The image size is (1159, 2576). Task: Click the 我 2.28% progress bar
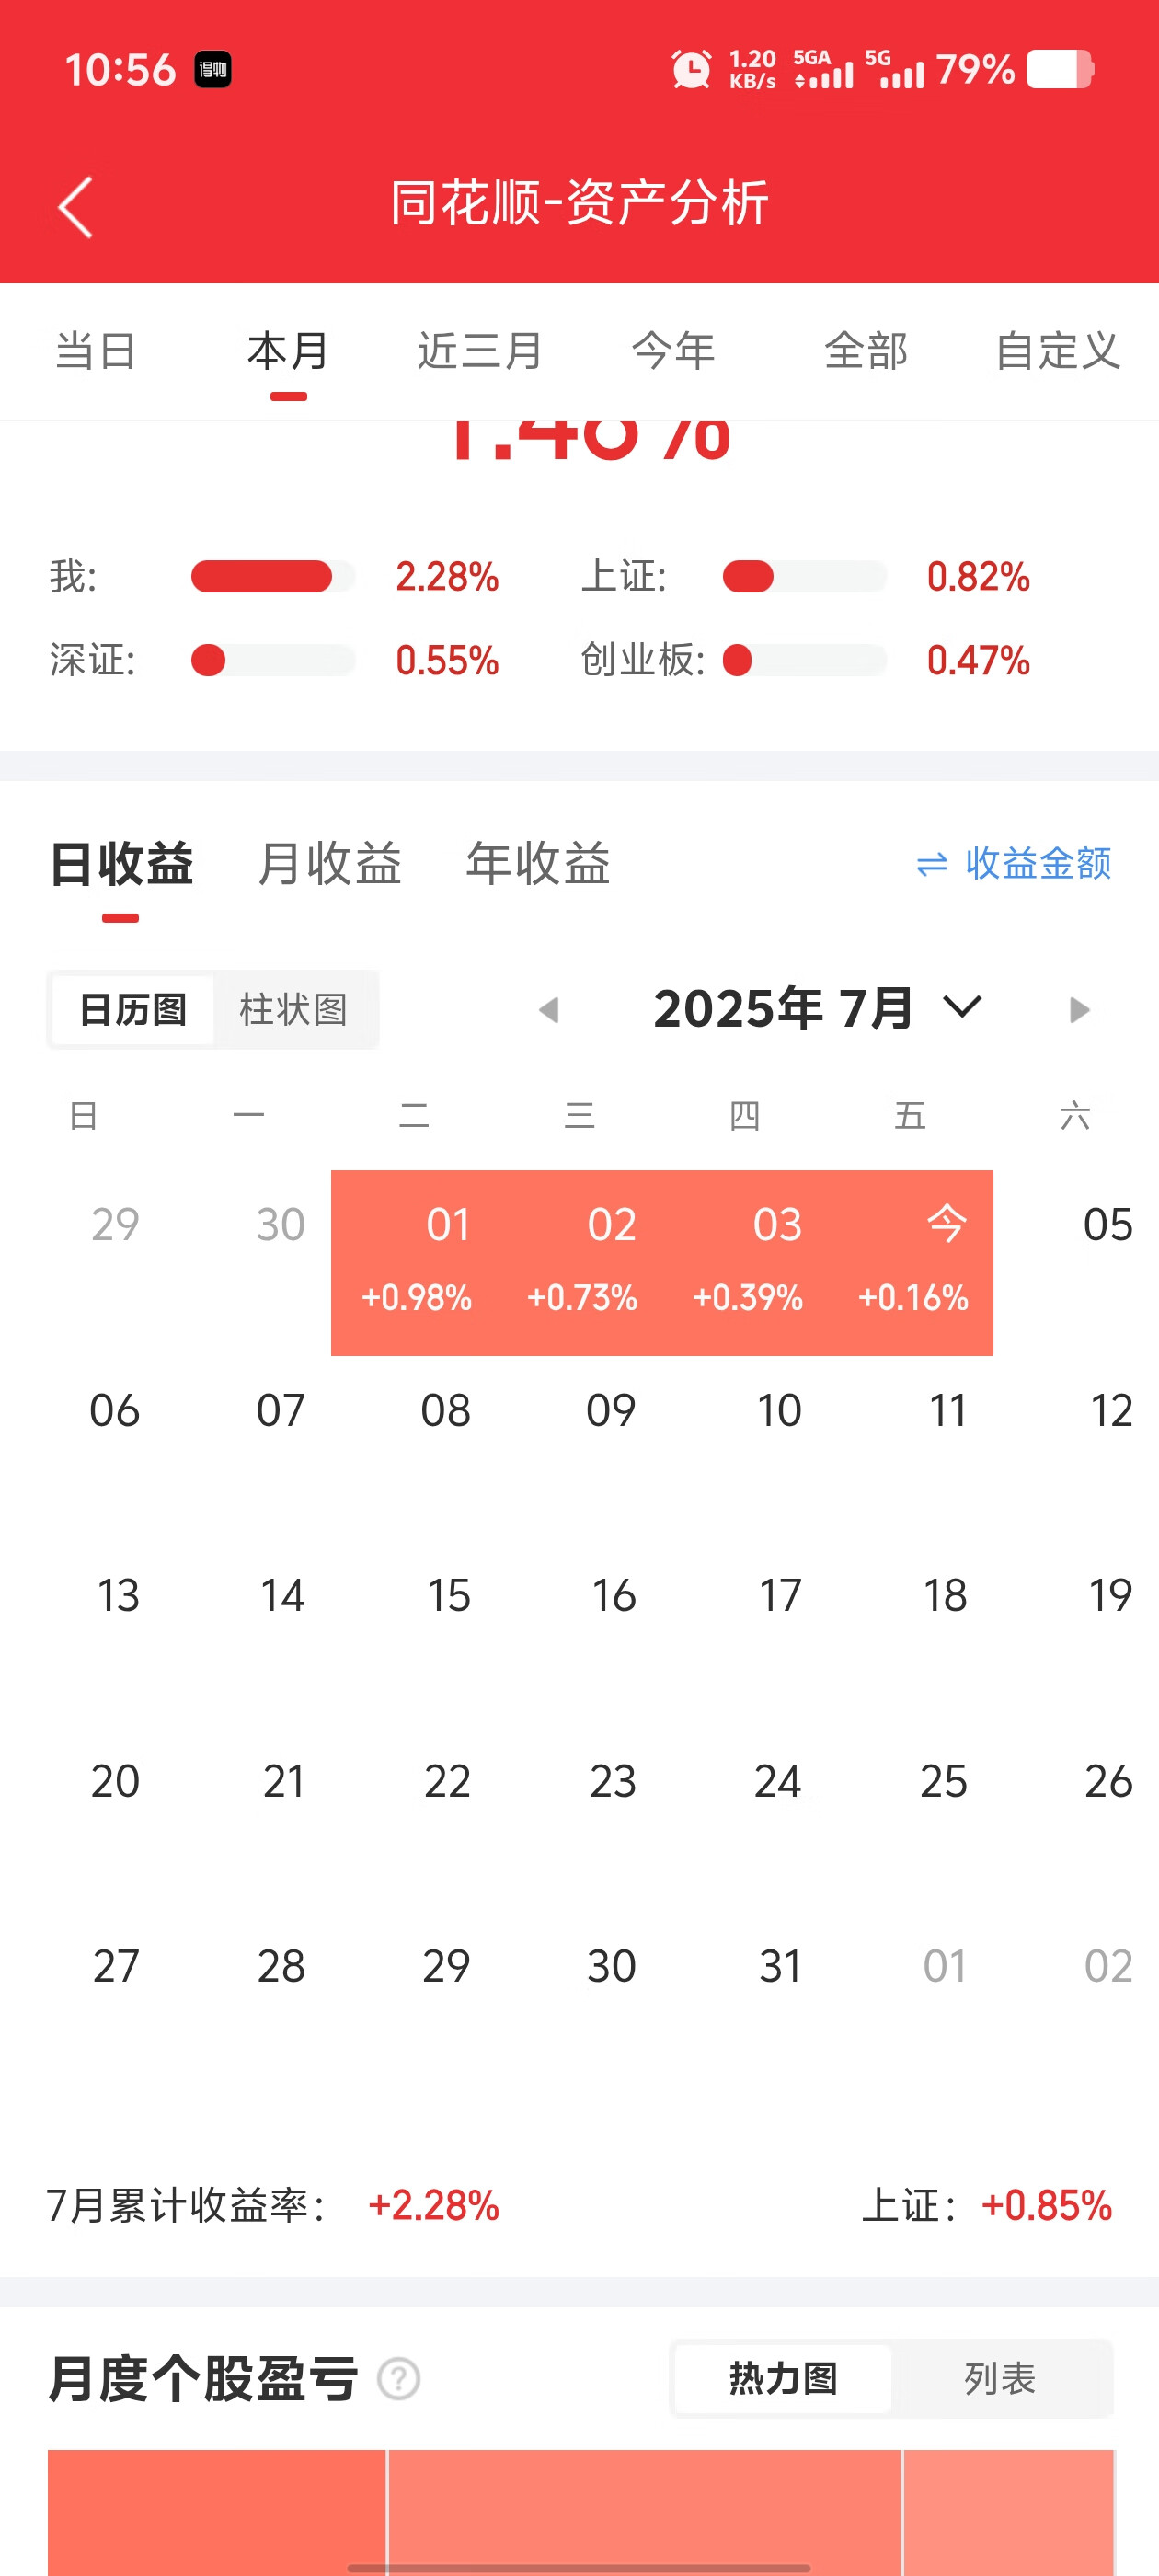[x=273, y=577]
